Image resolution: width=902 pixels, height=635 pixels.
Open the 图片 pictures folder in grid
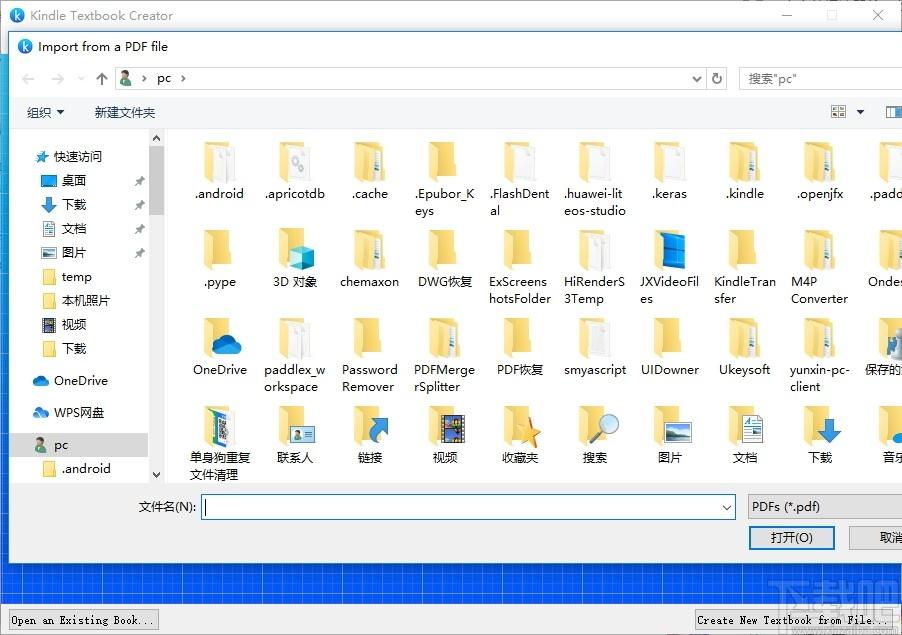670,435
